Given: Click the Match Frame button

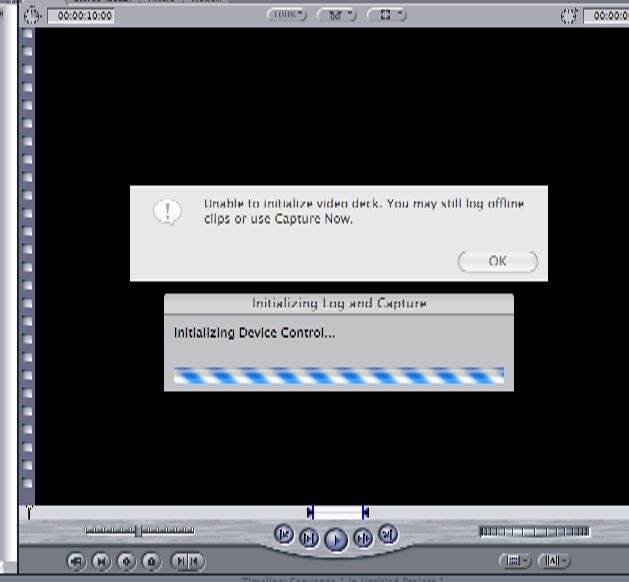Looking at the screenshot, I should tap(76, 561).
